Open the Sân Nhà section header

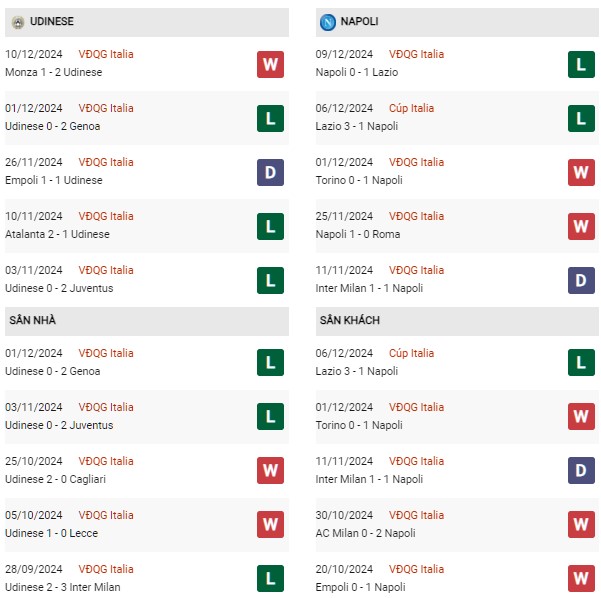click(147, 321)
